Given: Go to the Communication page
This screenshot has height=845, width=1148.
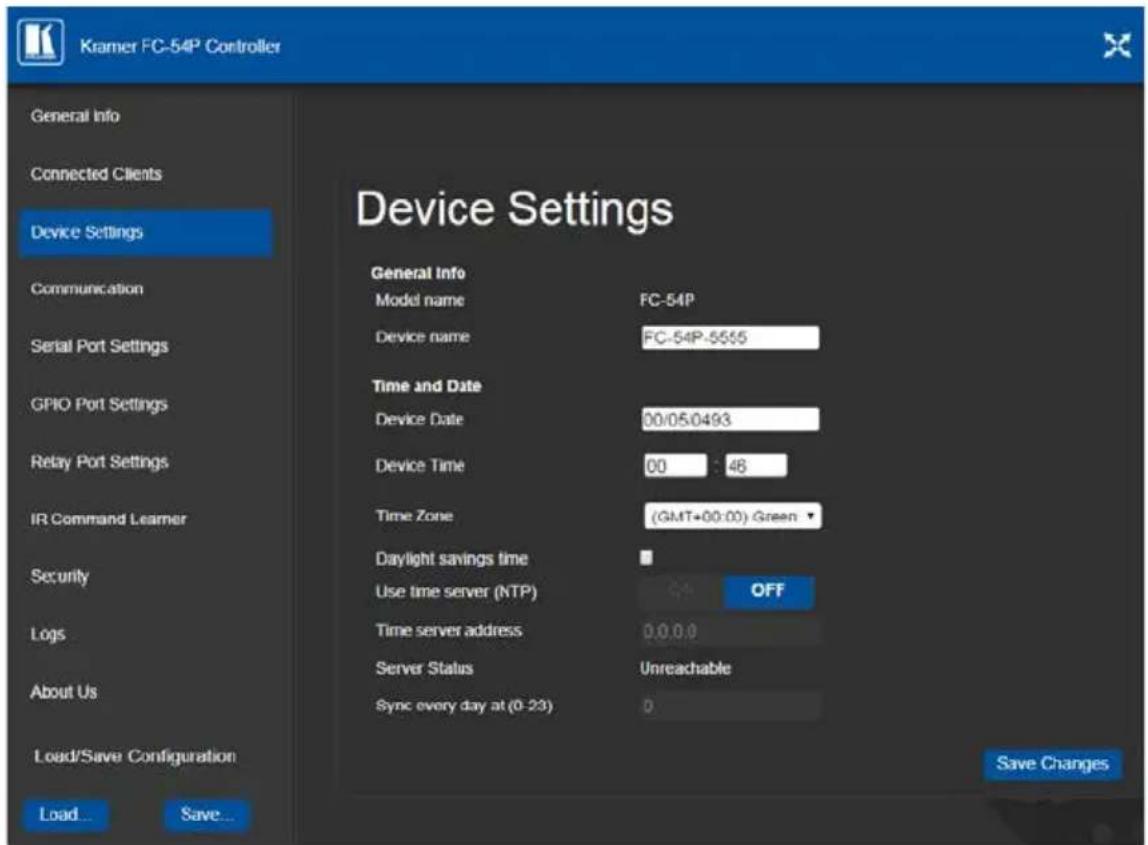Looking at the screenshot, I should [x=86, y=289].
